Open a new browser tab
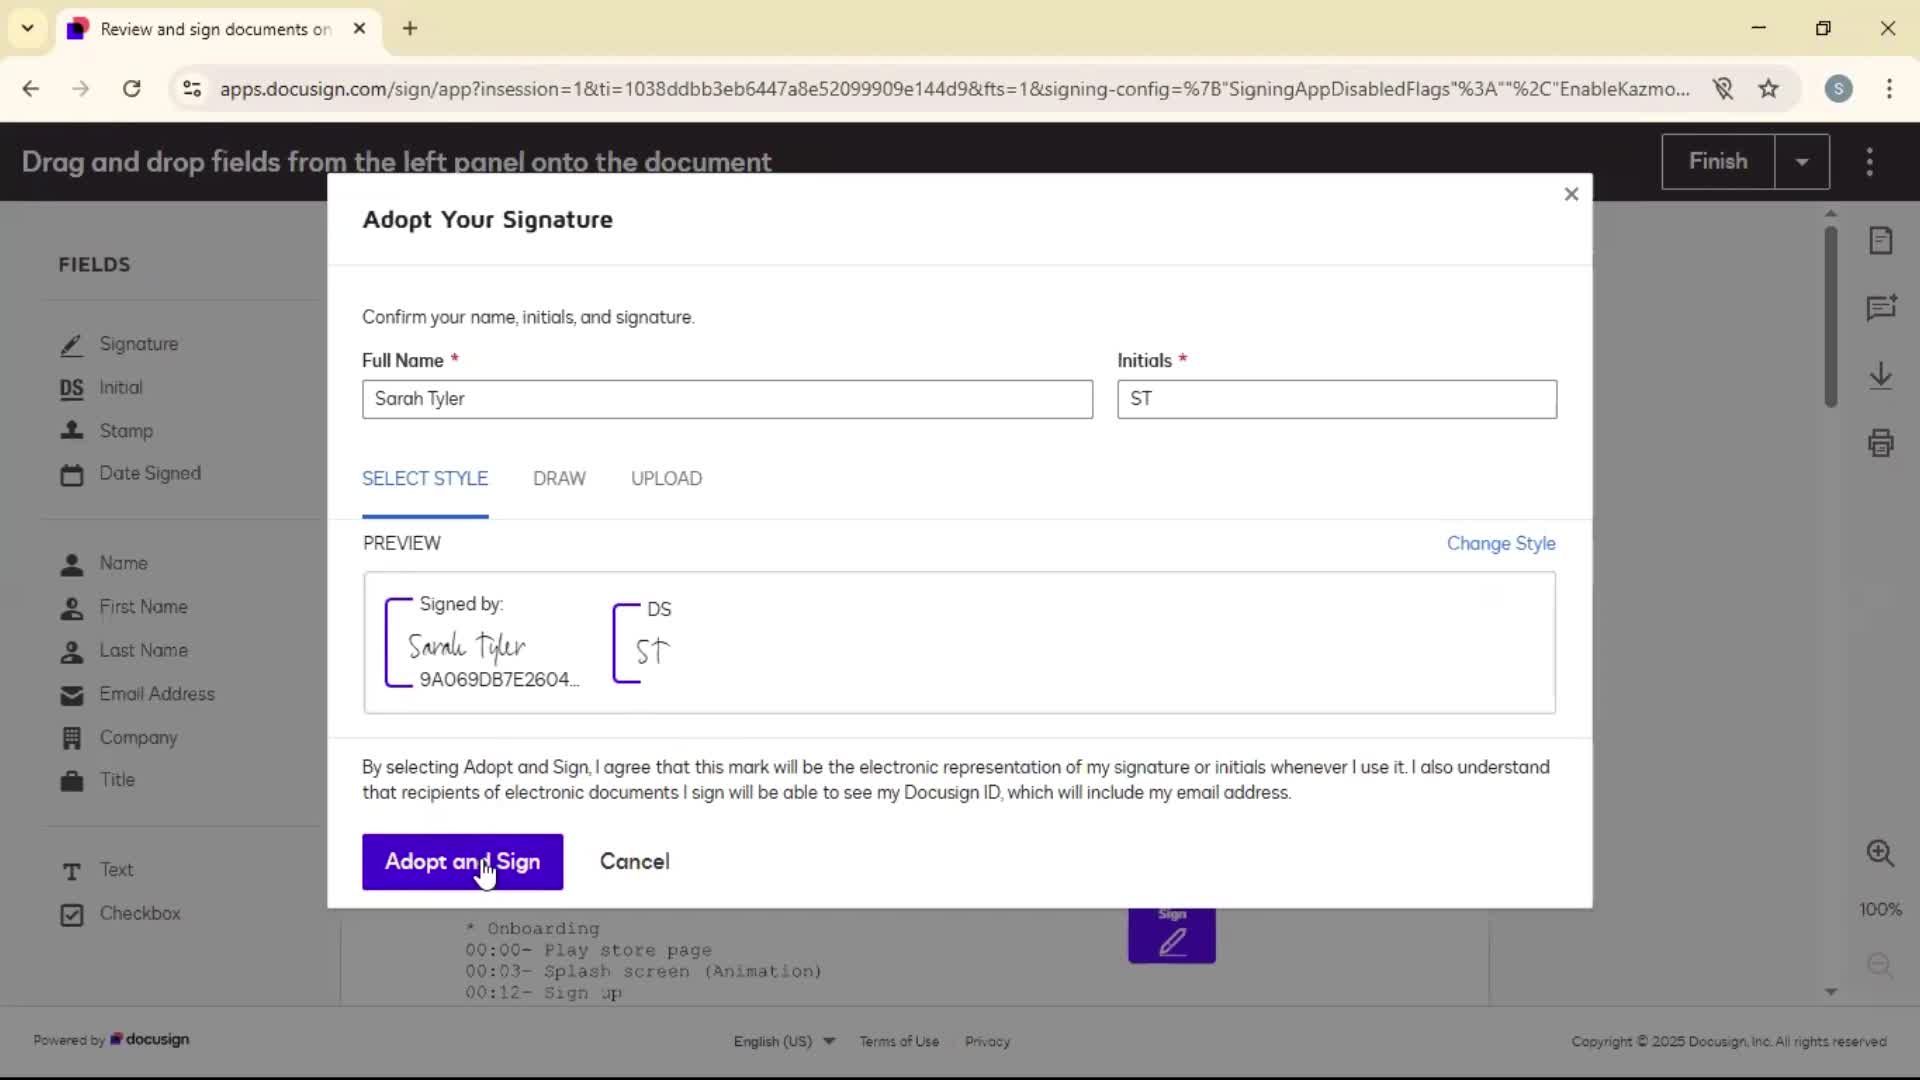The width and height of the screenshot is (1920, 1080). 410,28
